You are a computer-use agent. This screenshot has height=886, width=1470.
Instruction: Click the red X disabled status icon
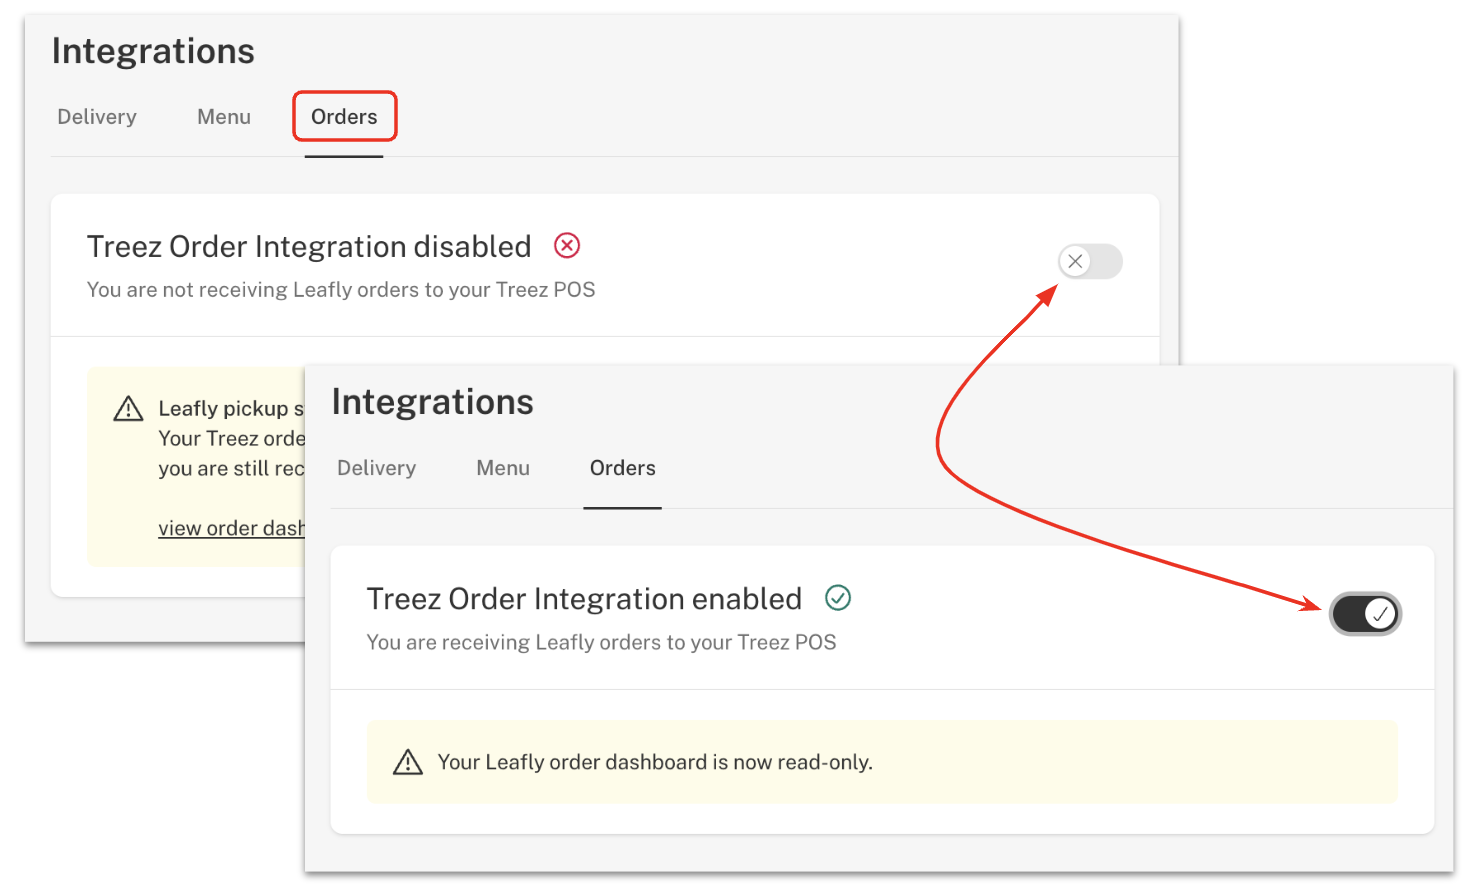(567, 245)
